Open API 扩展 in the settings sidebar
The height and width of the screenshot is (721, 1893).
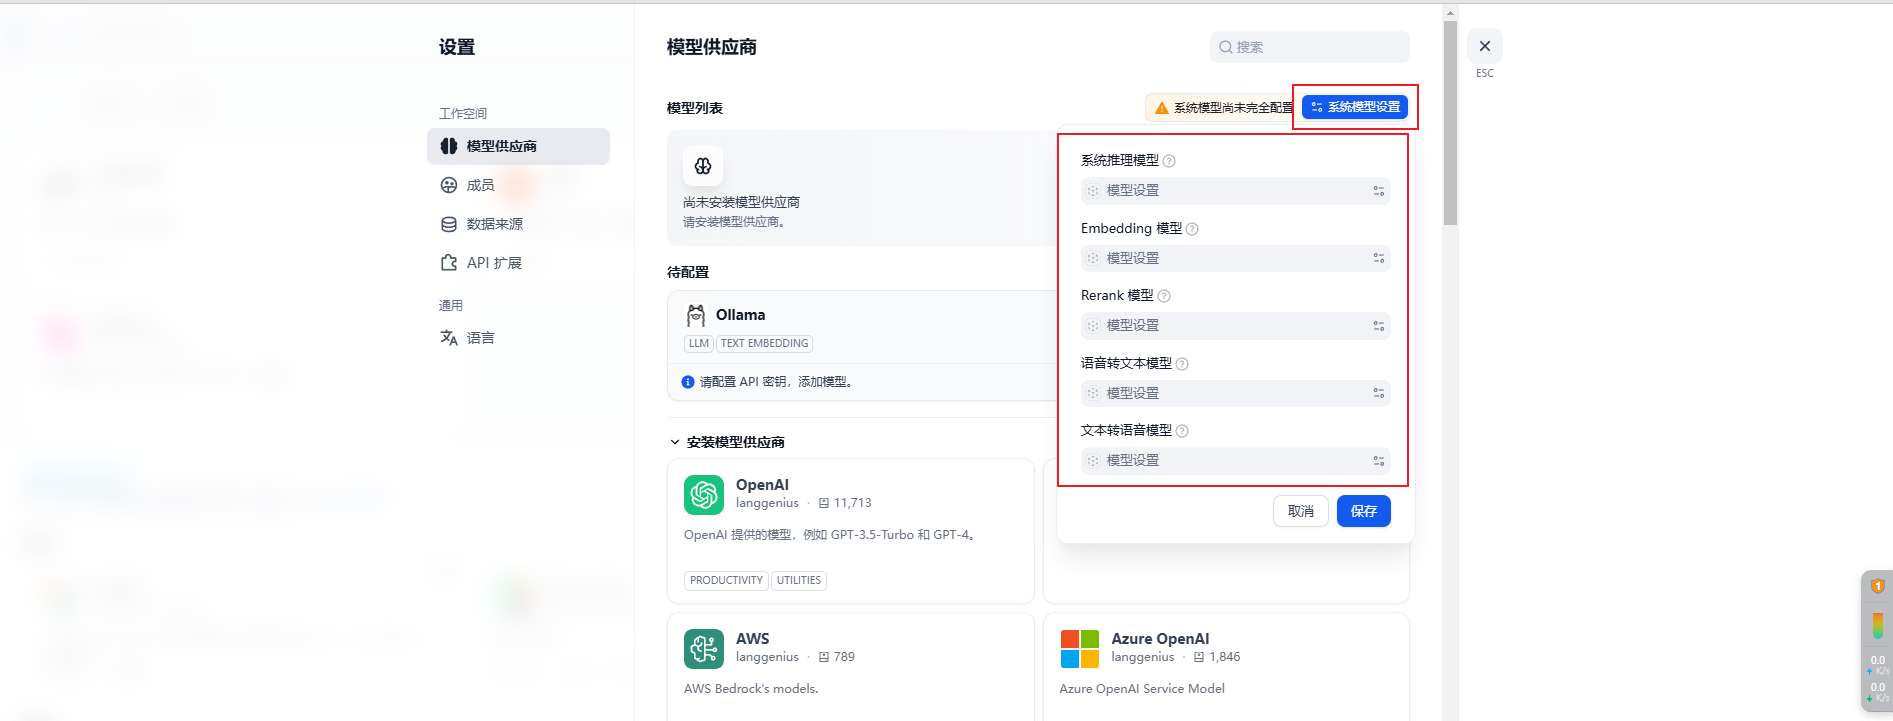click(x=518, y=263)
